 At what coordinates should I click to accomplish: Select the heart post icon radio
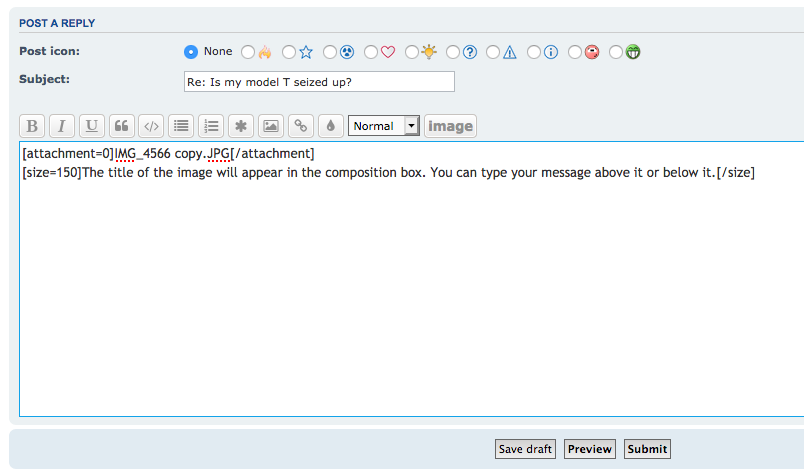[371, 52]
